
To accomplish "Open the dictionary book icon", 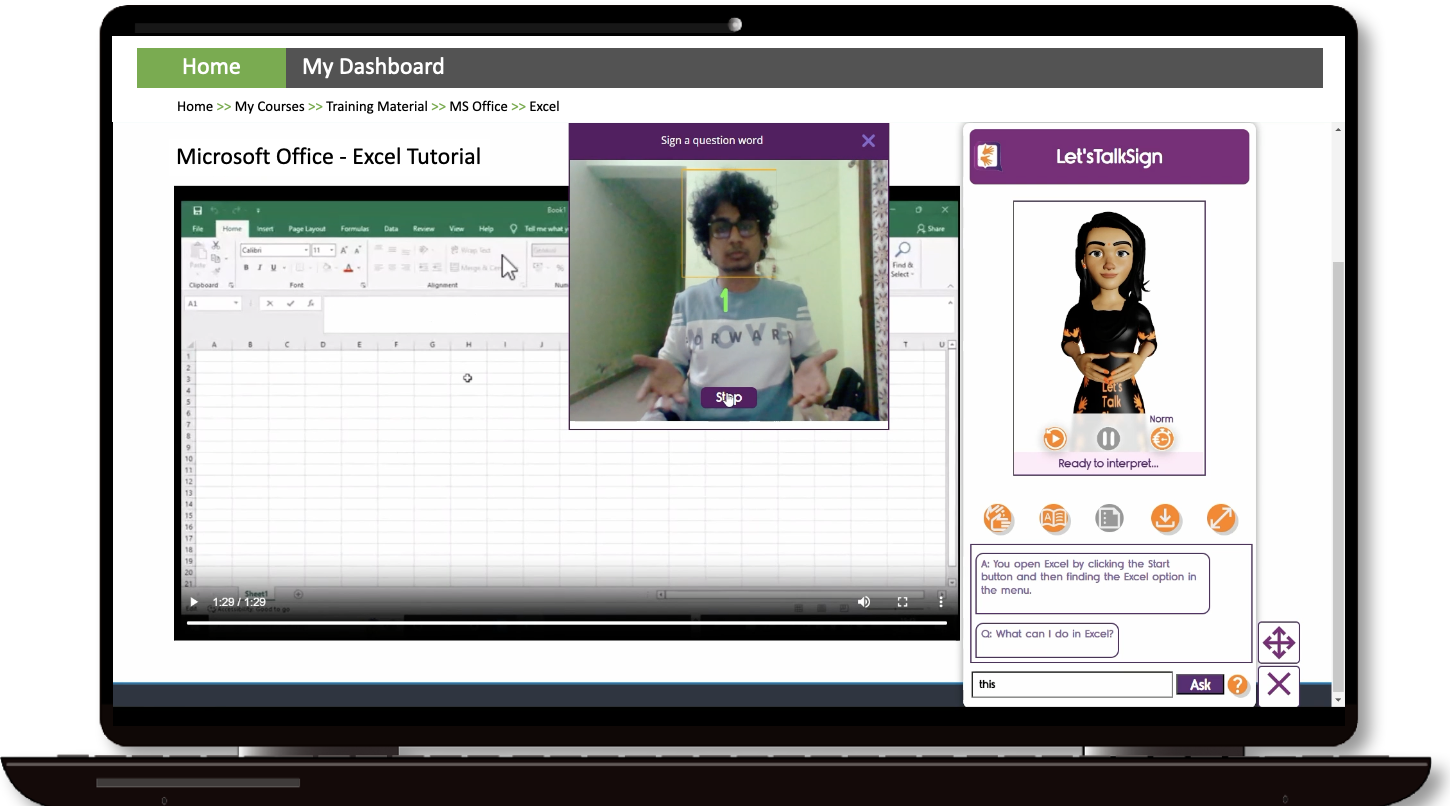I will [1054, 518].
